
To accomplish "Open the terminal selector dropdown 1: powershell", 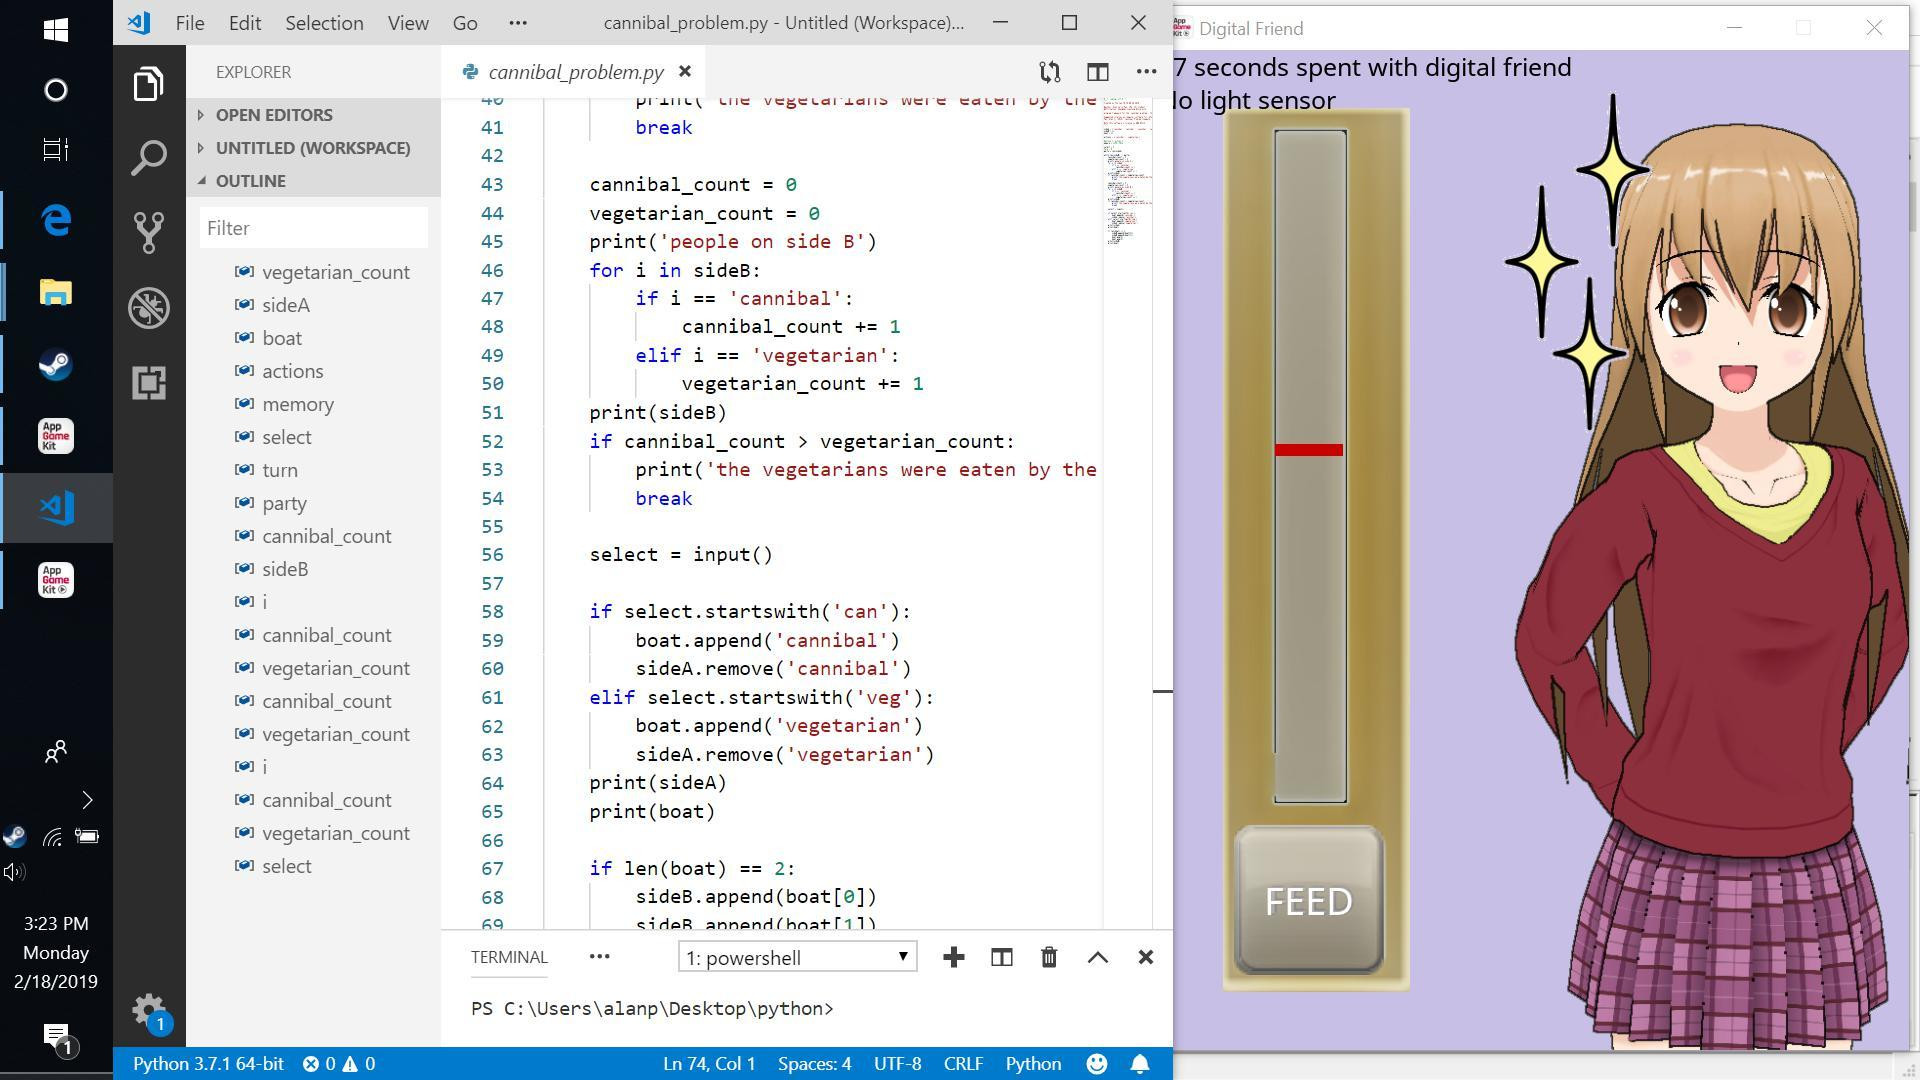I will (797, 958).
